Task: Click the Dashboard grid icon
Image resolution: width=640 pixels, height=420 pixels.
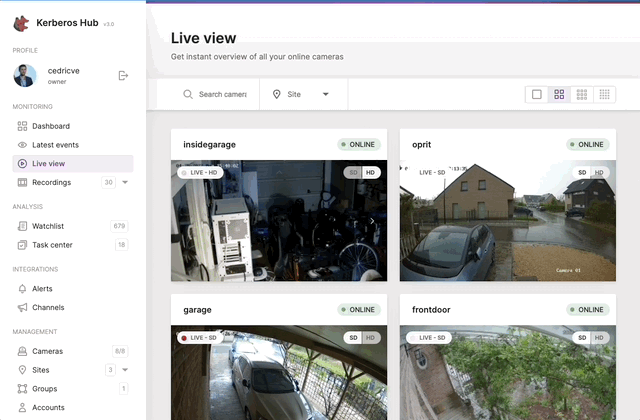Action: coord(22,126)
